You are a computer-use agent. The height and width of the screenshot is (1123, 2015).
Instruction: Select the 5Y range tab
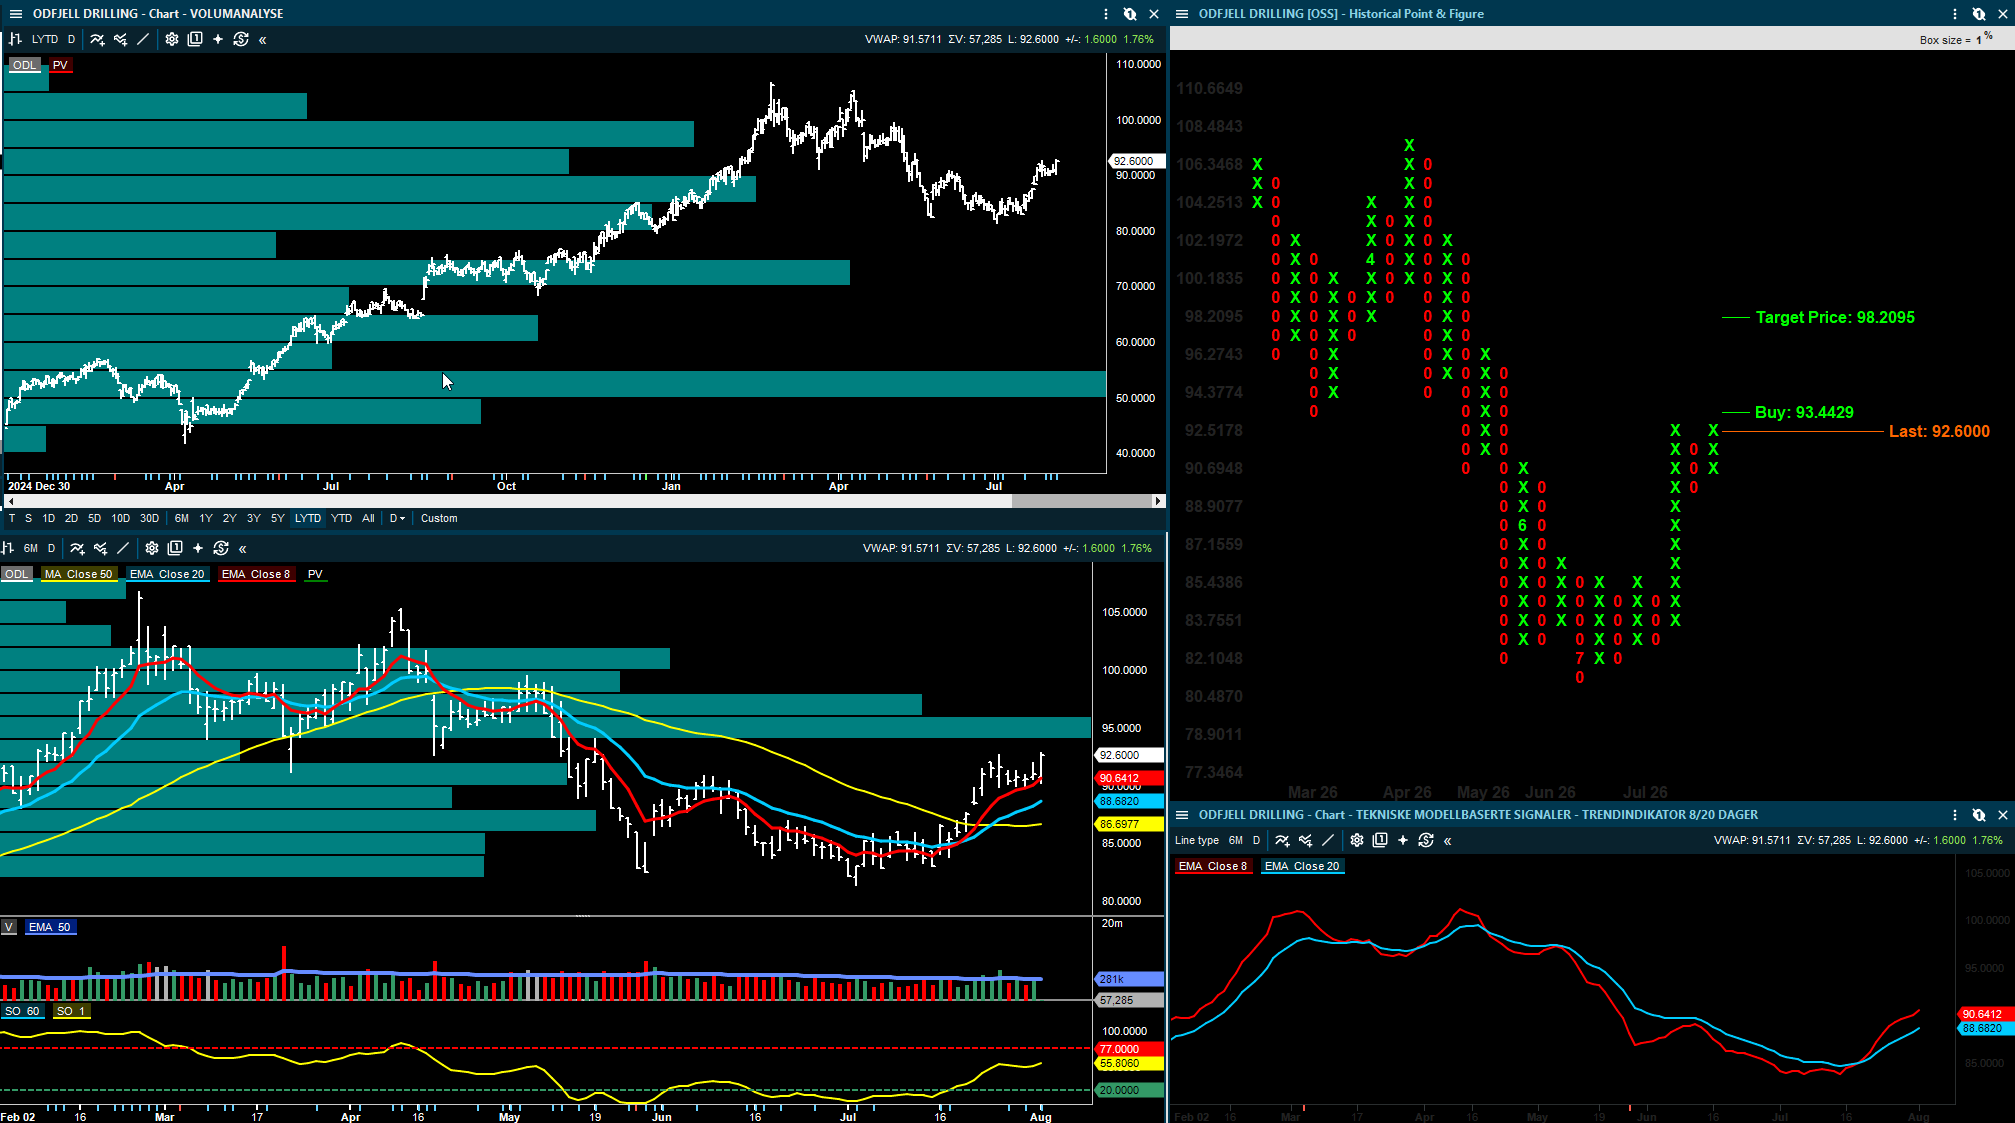coord(278,518)
